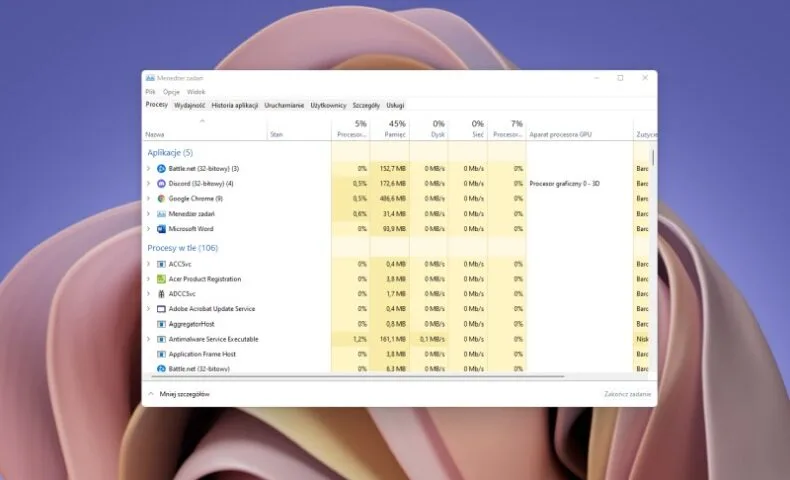Image resolution: width=790 pixels, height=480 pixels.
Task: Open the Użytkownicy tab
Action: tap(328, 106)
